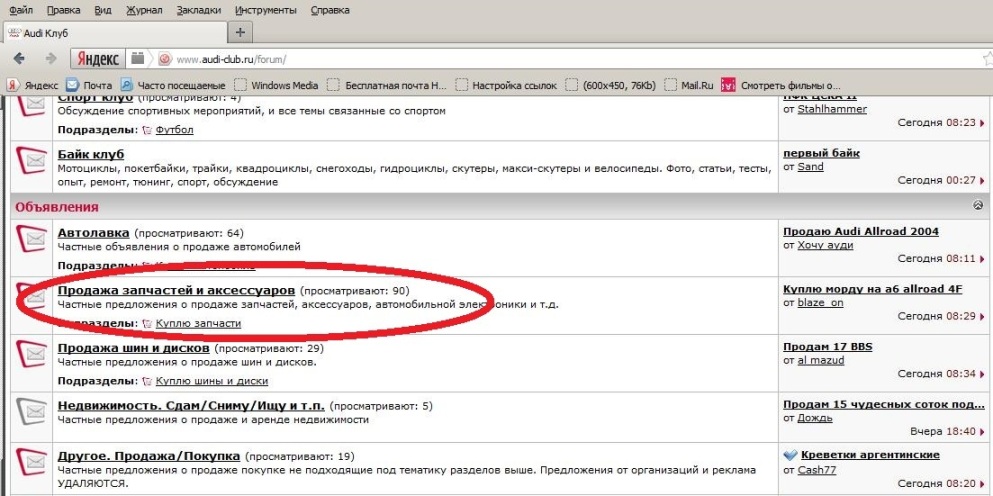Image resolution: width=993 pixels, height=496 pixels.
Task: Open Куплю шины и диски subforum
Action: pos(212,381)
